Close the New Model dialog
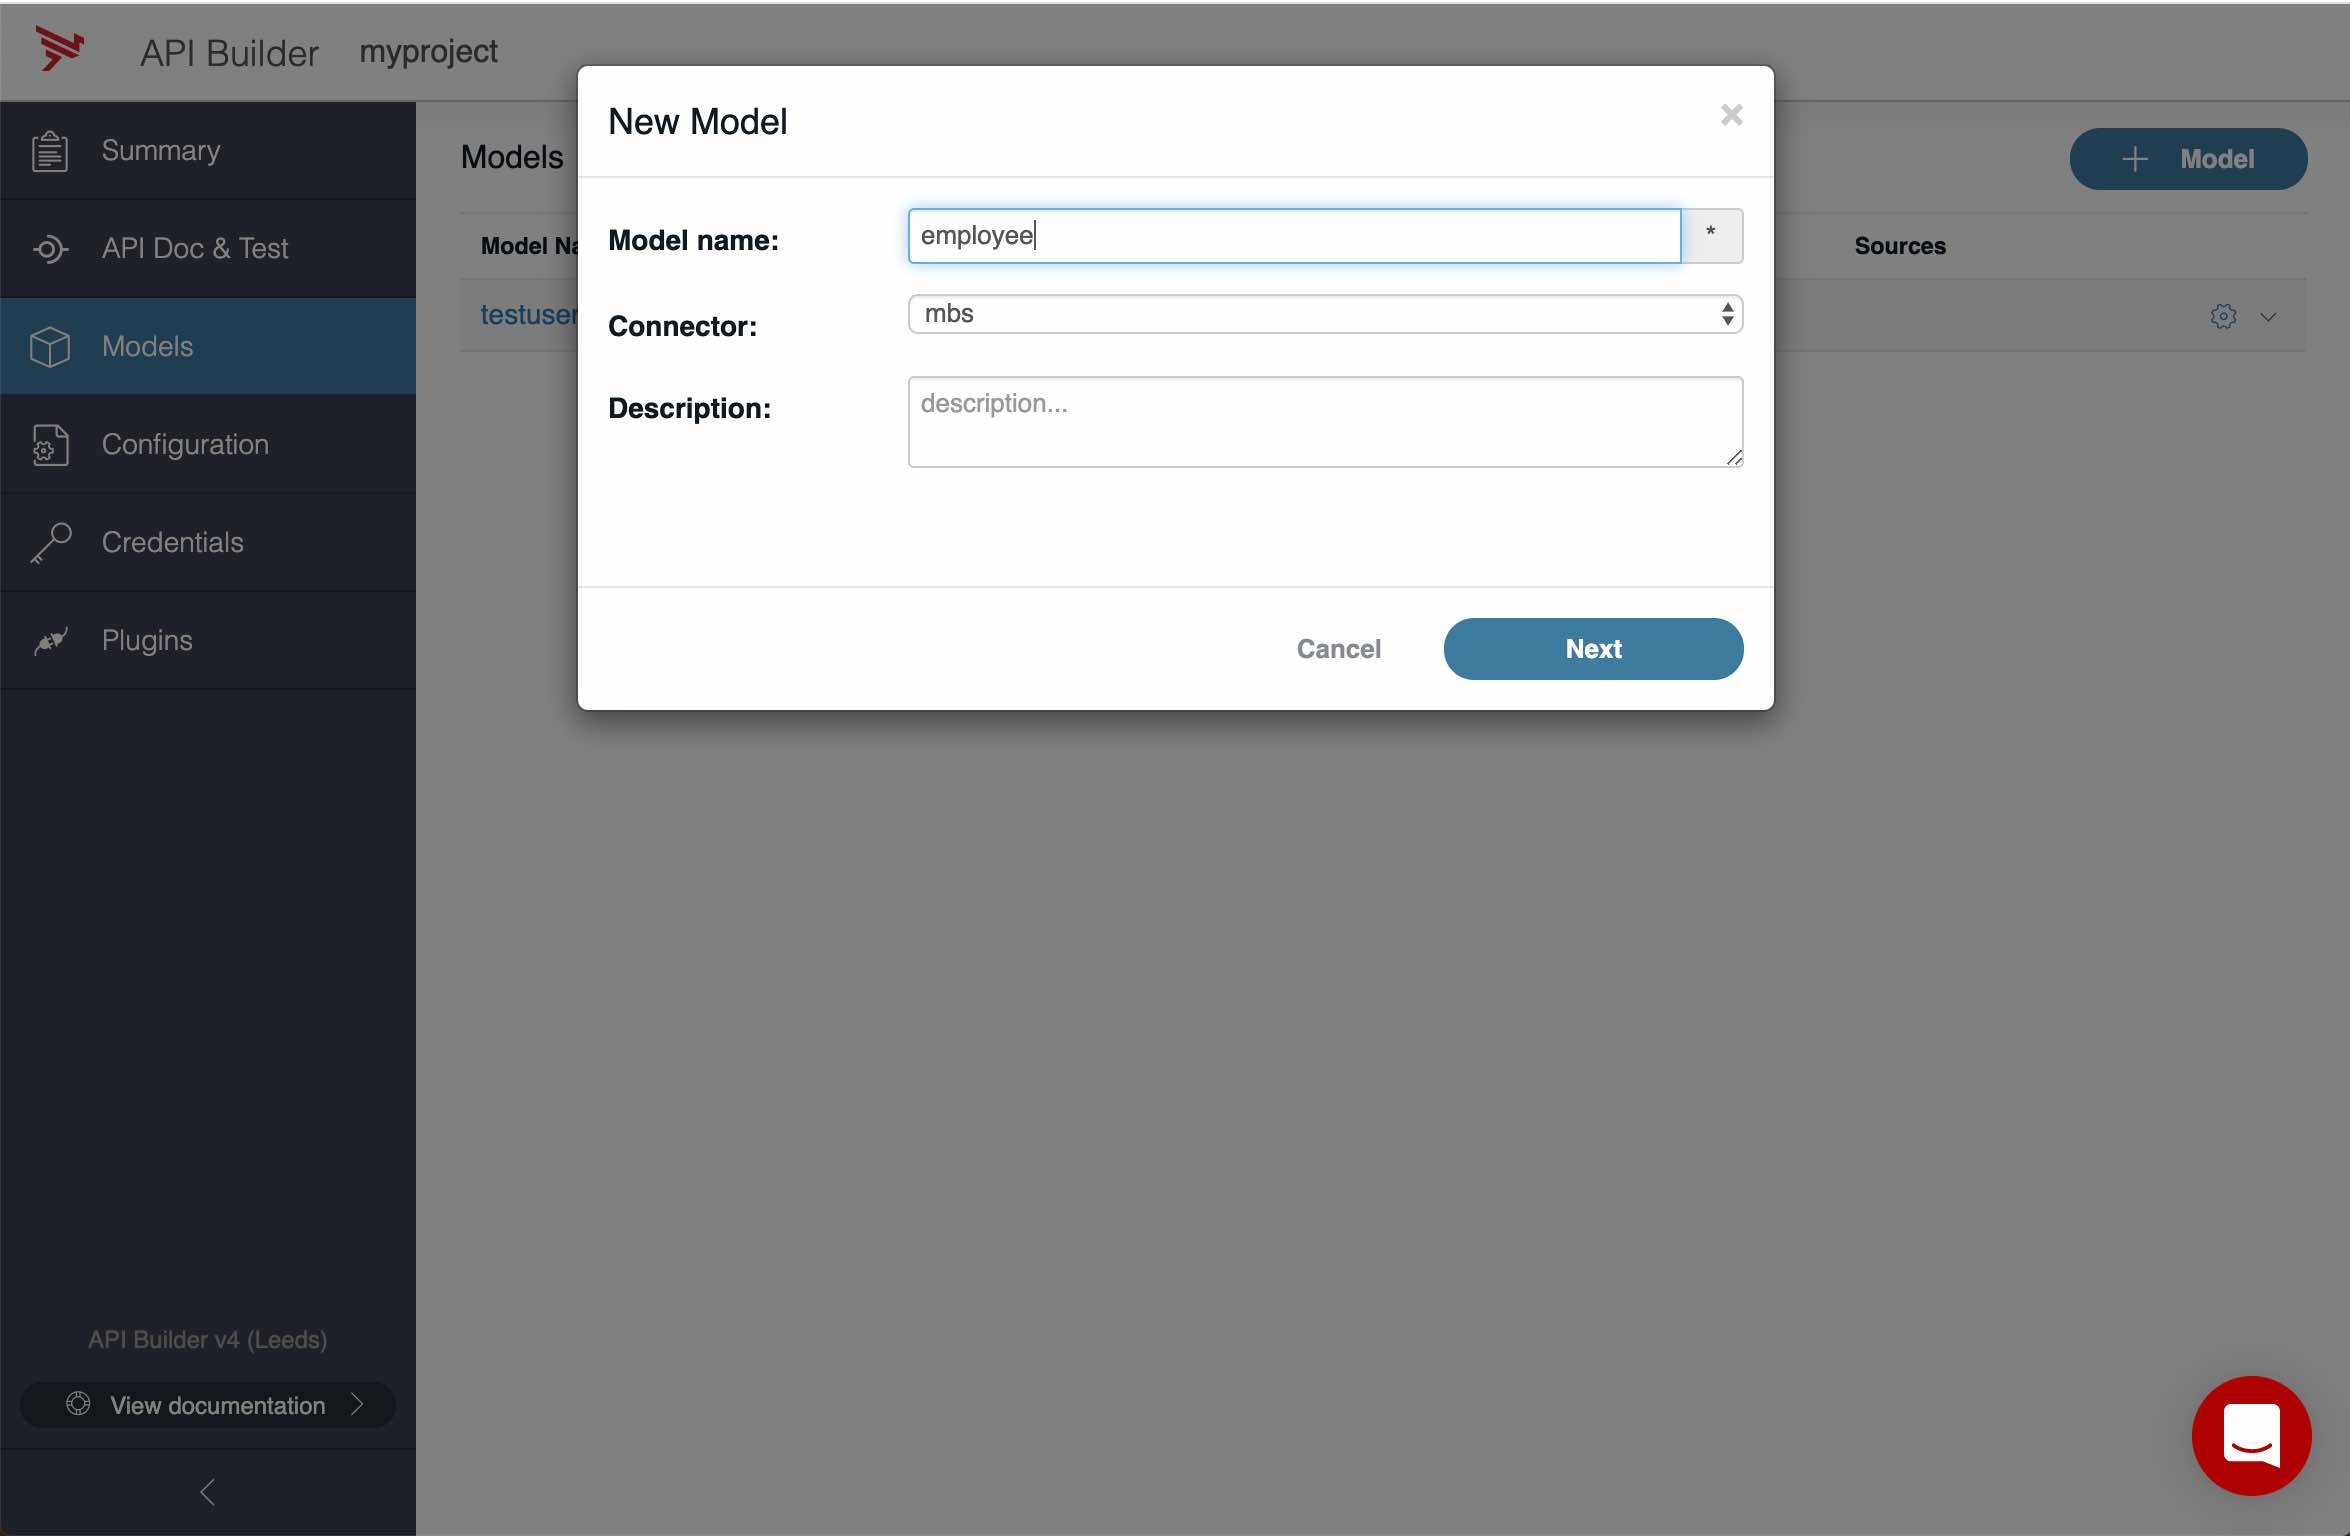Viewport: 2350px width, 1536px height. [x=1731, y=115]
